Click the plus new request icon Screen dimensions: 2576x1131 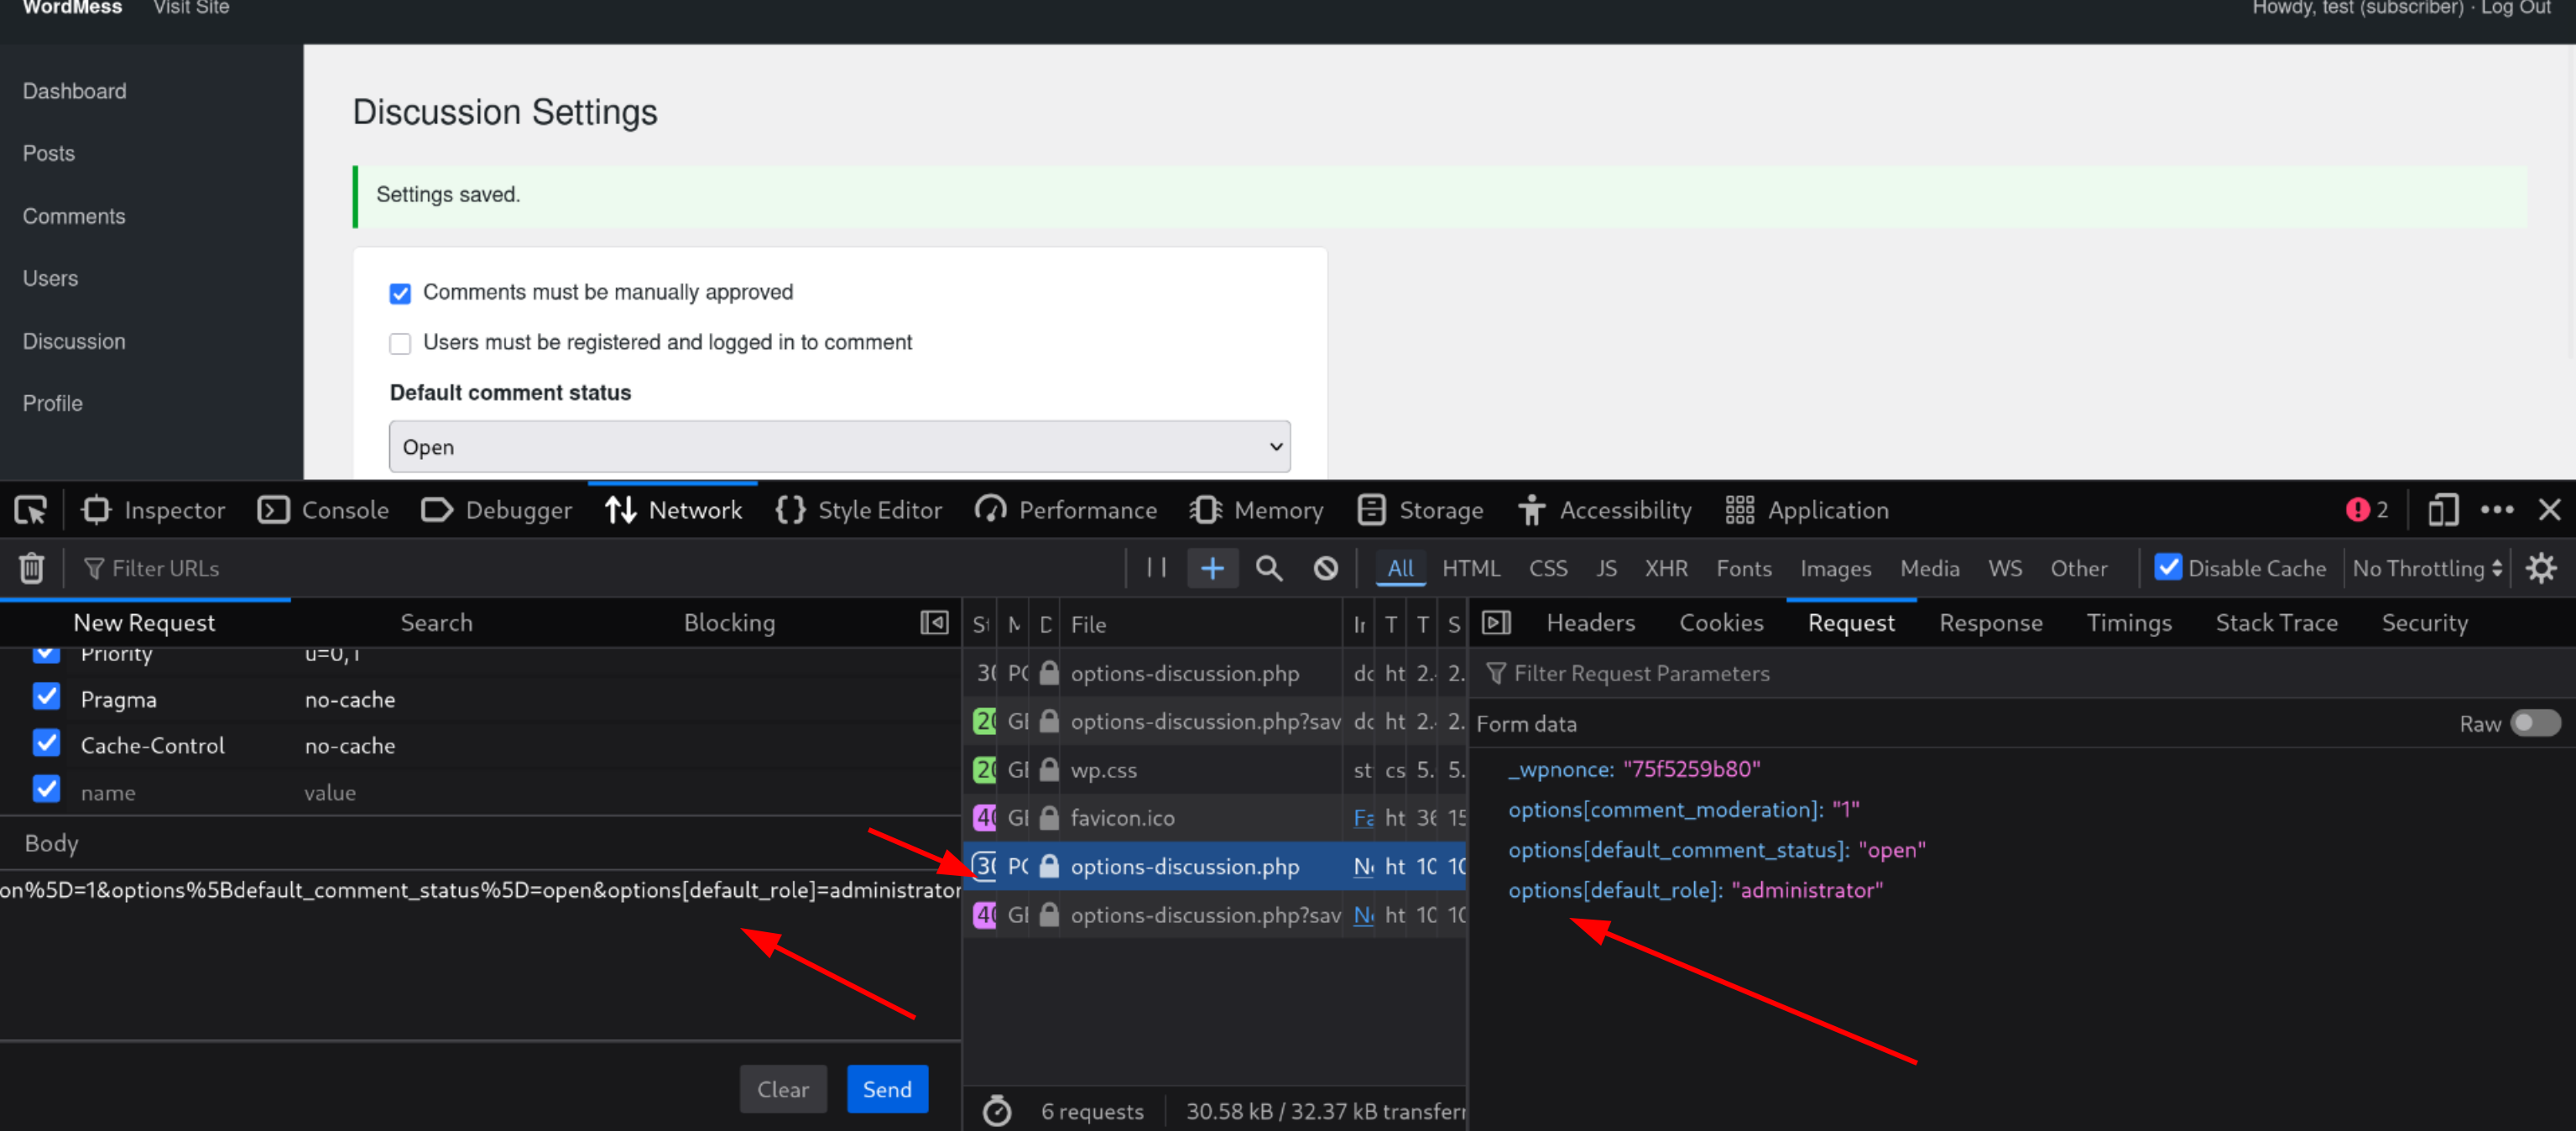click(1212, 568)
